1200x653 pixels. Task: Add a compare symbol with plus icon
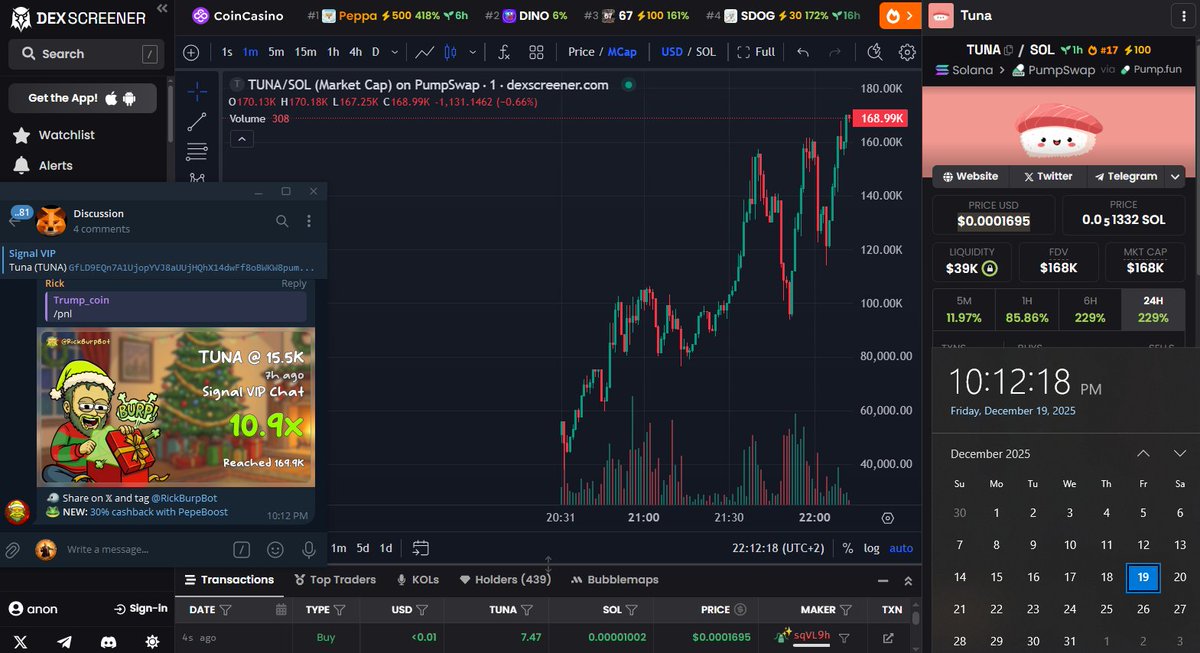point(191,52)
